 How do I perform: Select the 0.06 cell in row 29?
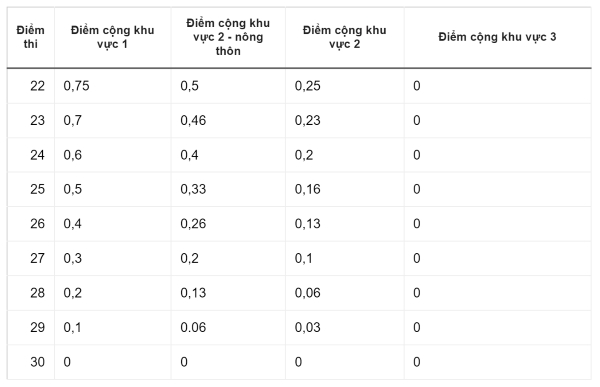click(228, 327)
